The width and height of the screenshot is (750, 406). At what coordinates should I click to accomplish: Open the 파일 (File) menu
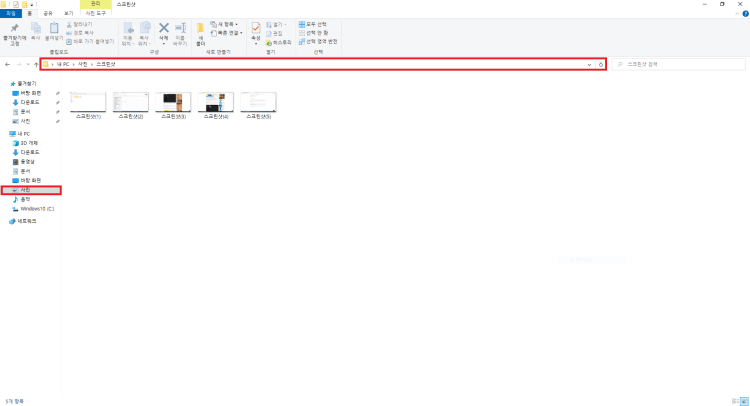(x=11, y=13)
